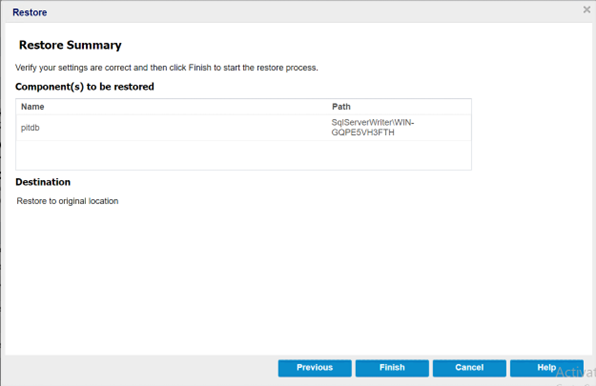
Task: Click the Path column header
Action: tap(341, 107)
